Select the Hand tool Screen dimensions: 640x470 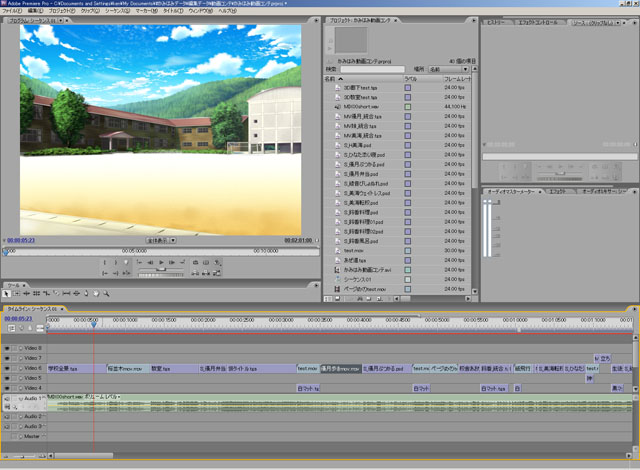[96, 293]
